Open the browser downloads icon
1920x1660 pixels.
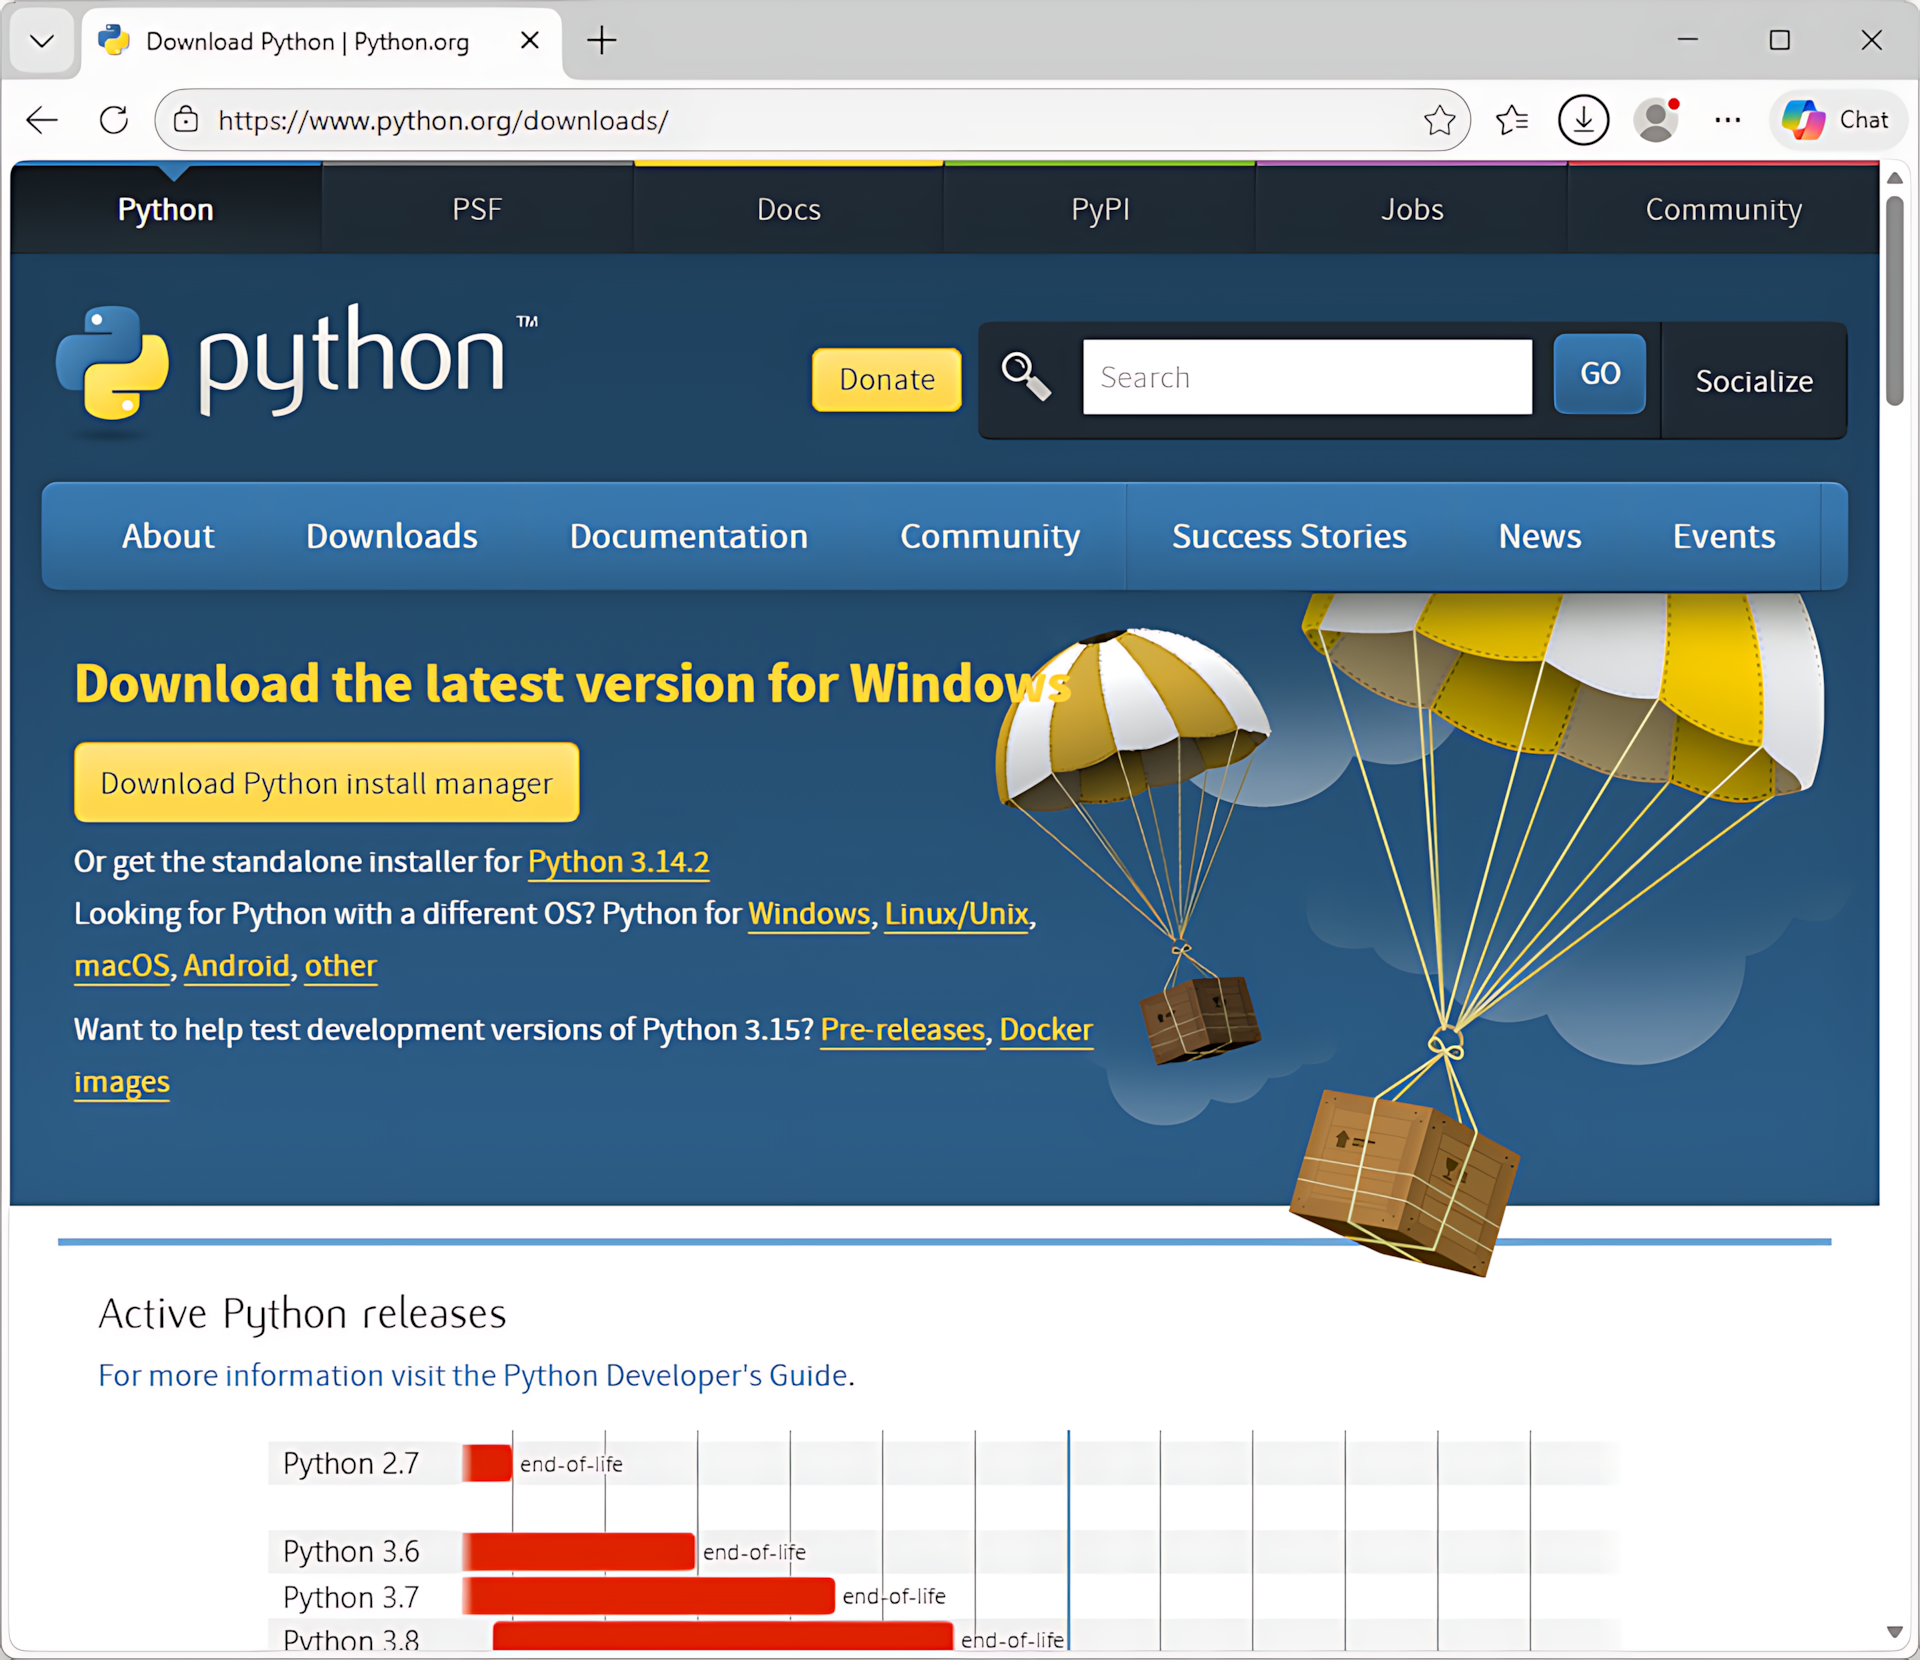pos(1583,120)
